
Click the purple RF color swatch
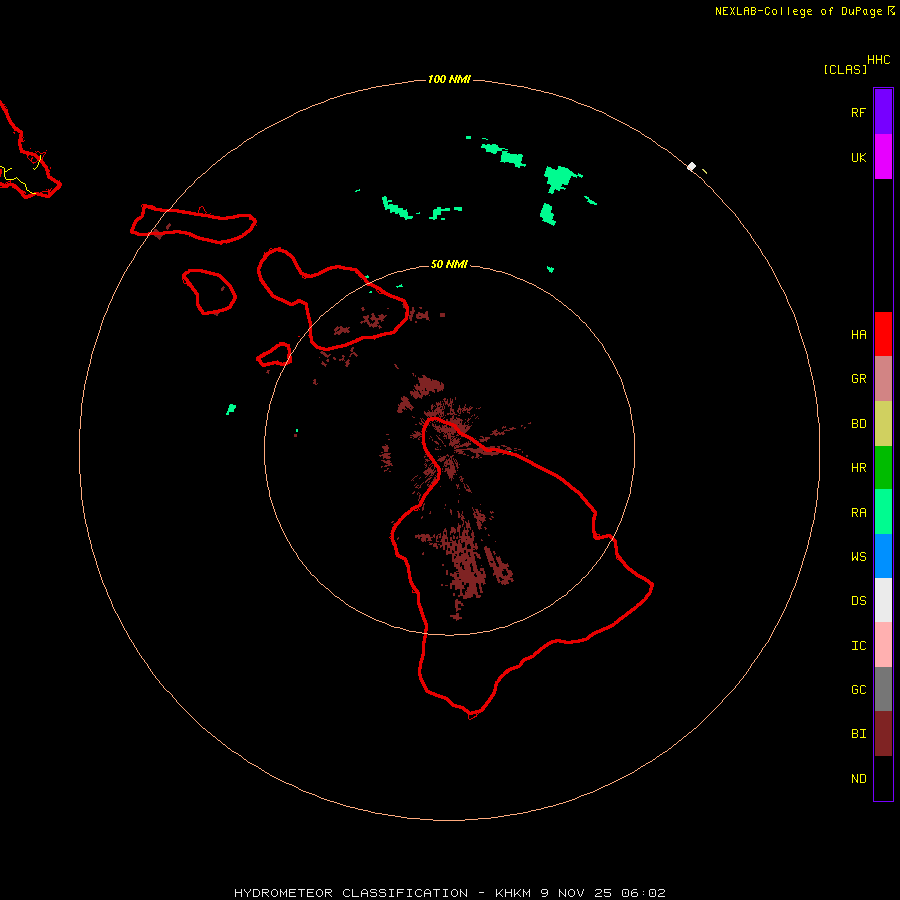pos(883,112)
